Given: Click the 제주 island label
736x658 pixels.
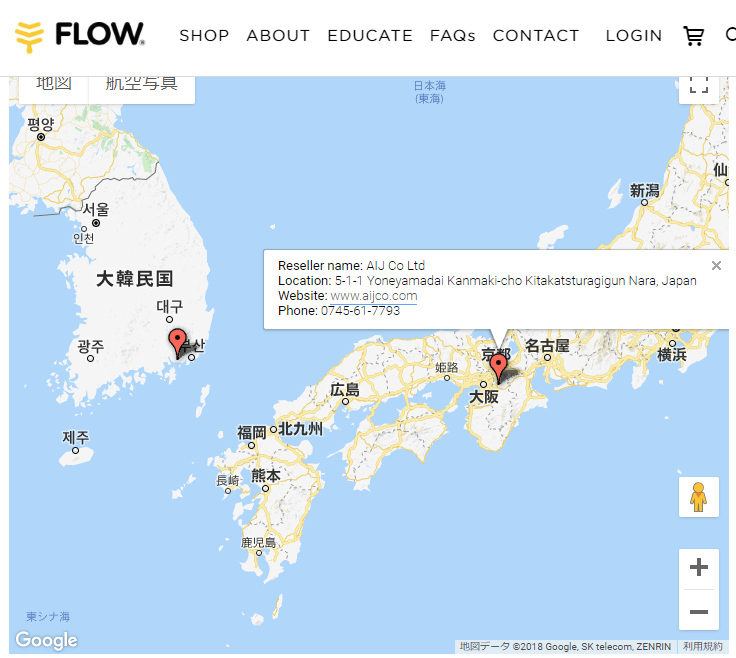Looking at the screenshot, I should pyautogui.click(x=76, y=437).
